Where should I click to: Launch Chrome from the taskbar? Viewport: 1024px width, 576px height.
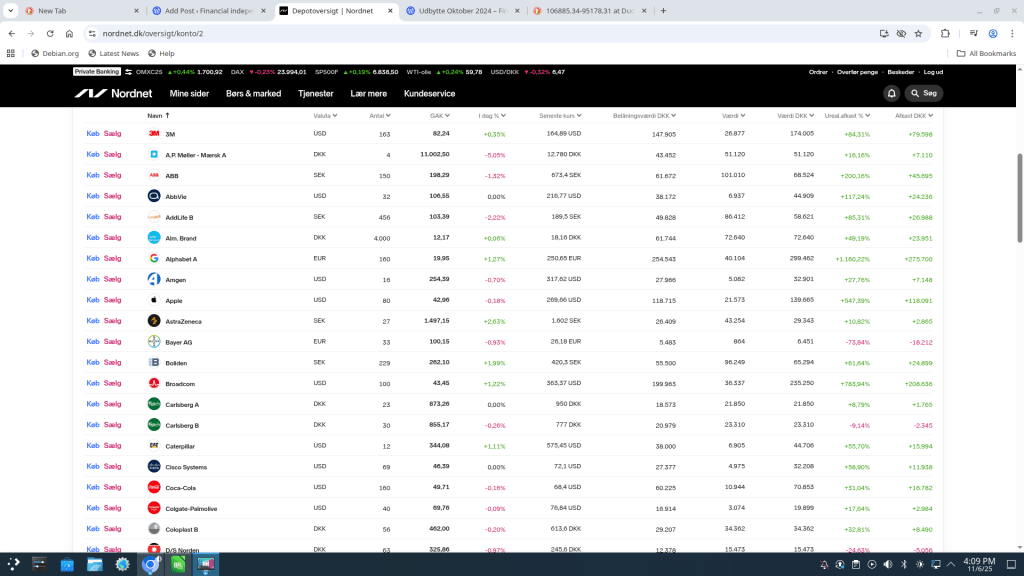point(149,565)
